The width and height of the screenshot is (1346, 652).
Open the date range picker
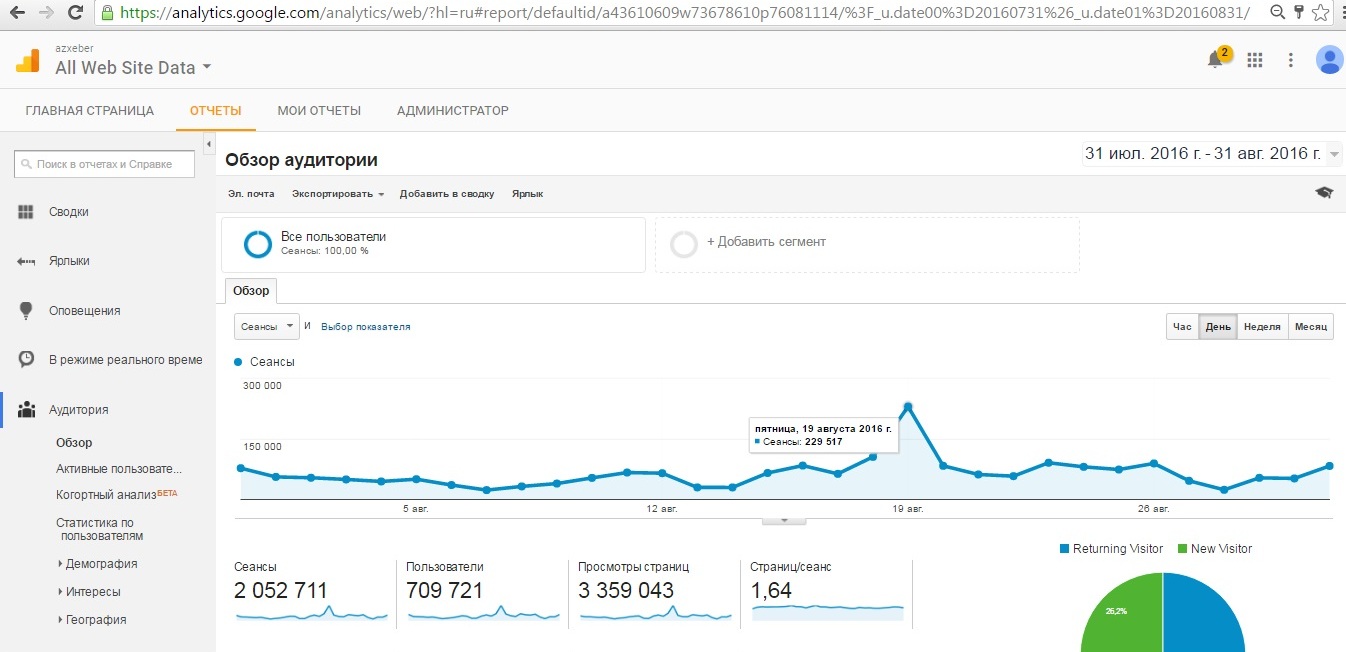point(1212,154)
